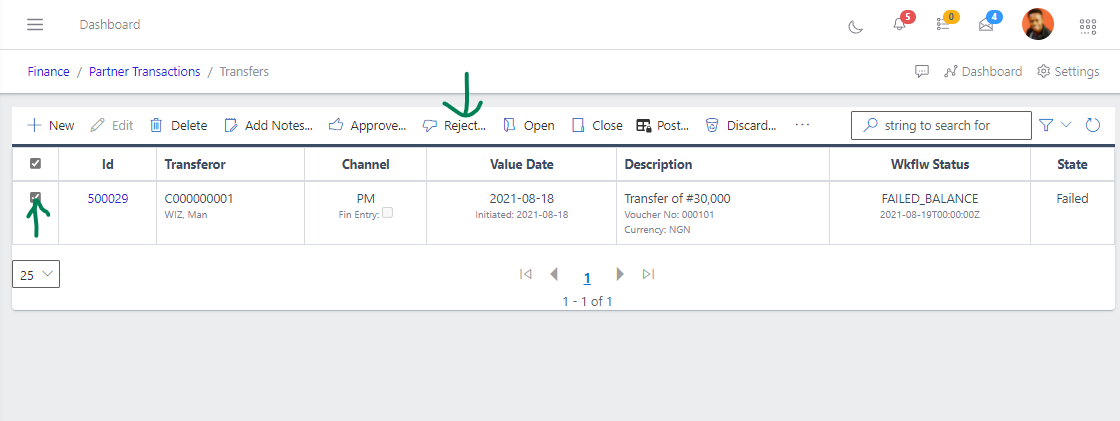Sort by Channel column header
This screenshot has height=421, width=1120.
click(366, 164)
